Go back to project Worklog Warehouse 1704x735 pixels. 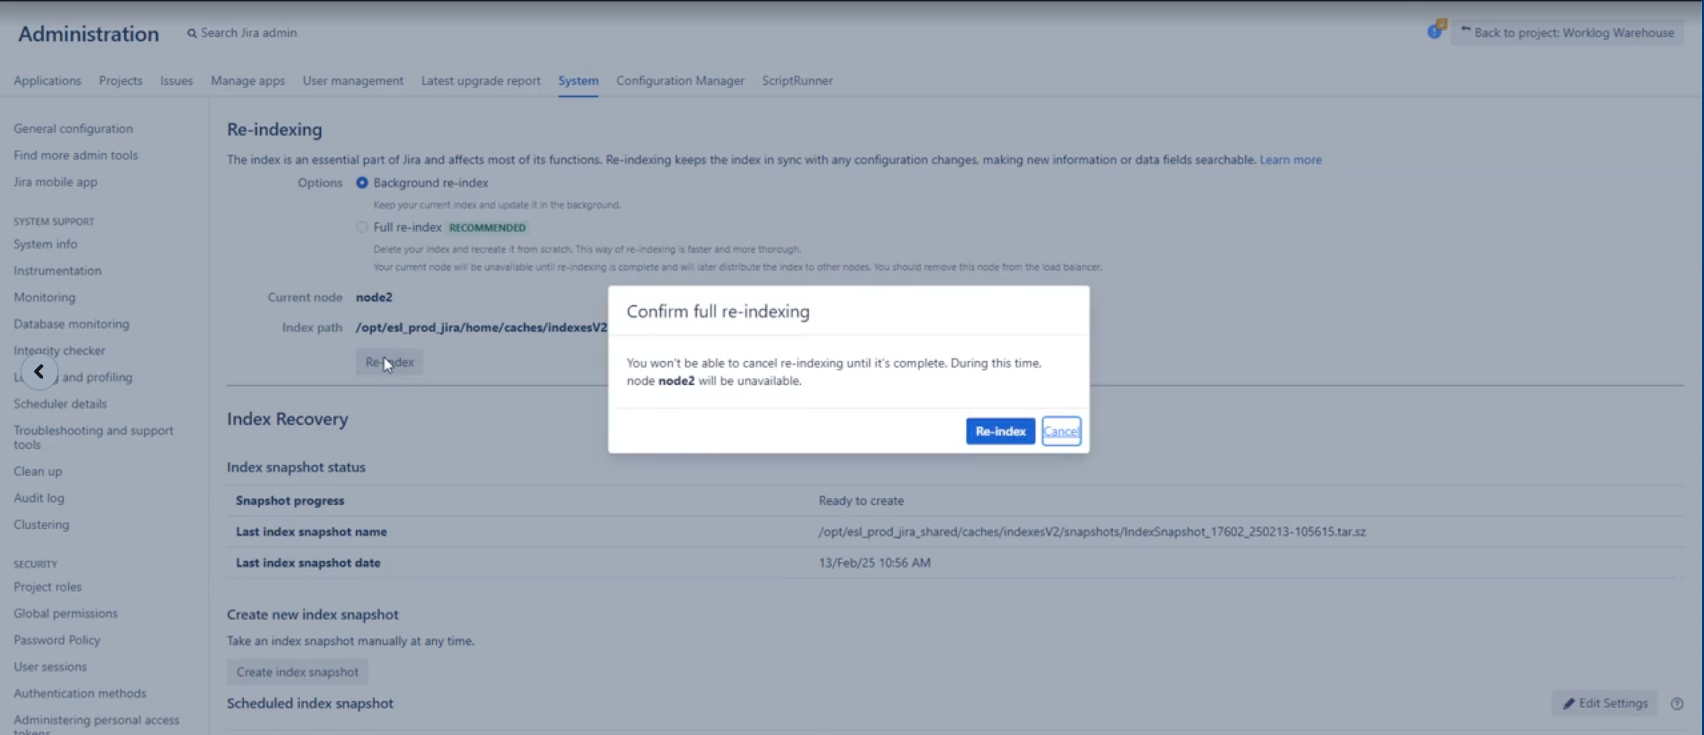pyautogui.click(x=1566, y=33)
